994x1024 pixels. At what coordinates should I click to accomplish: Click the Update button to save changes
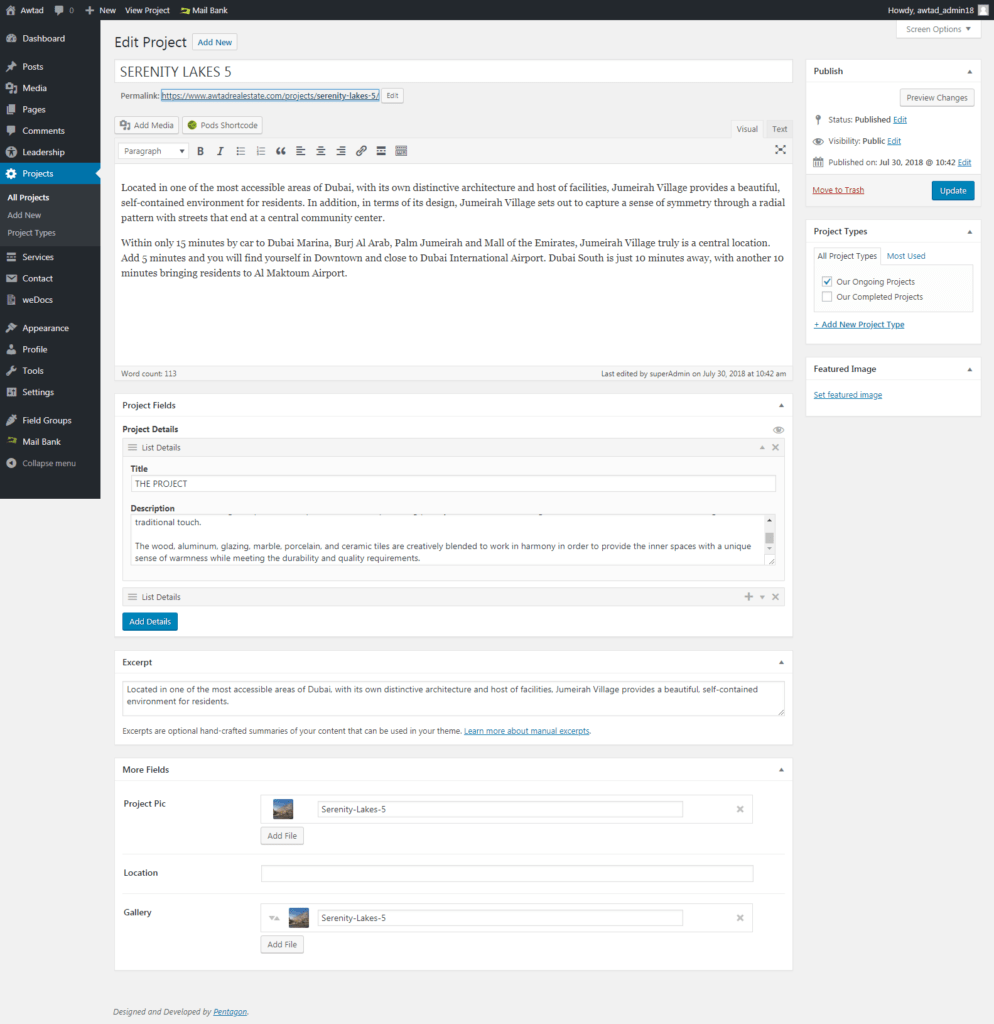(x=952, y=189)
